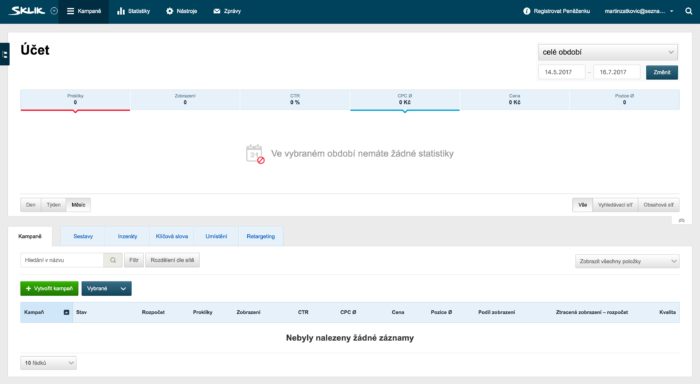Select the CPC Ø metric tile
This screenshot has height=384, width=700.
tap(404, 100)
